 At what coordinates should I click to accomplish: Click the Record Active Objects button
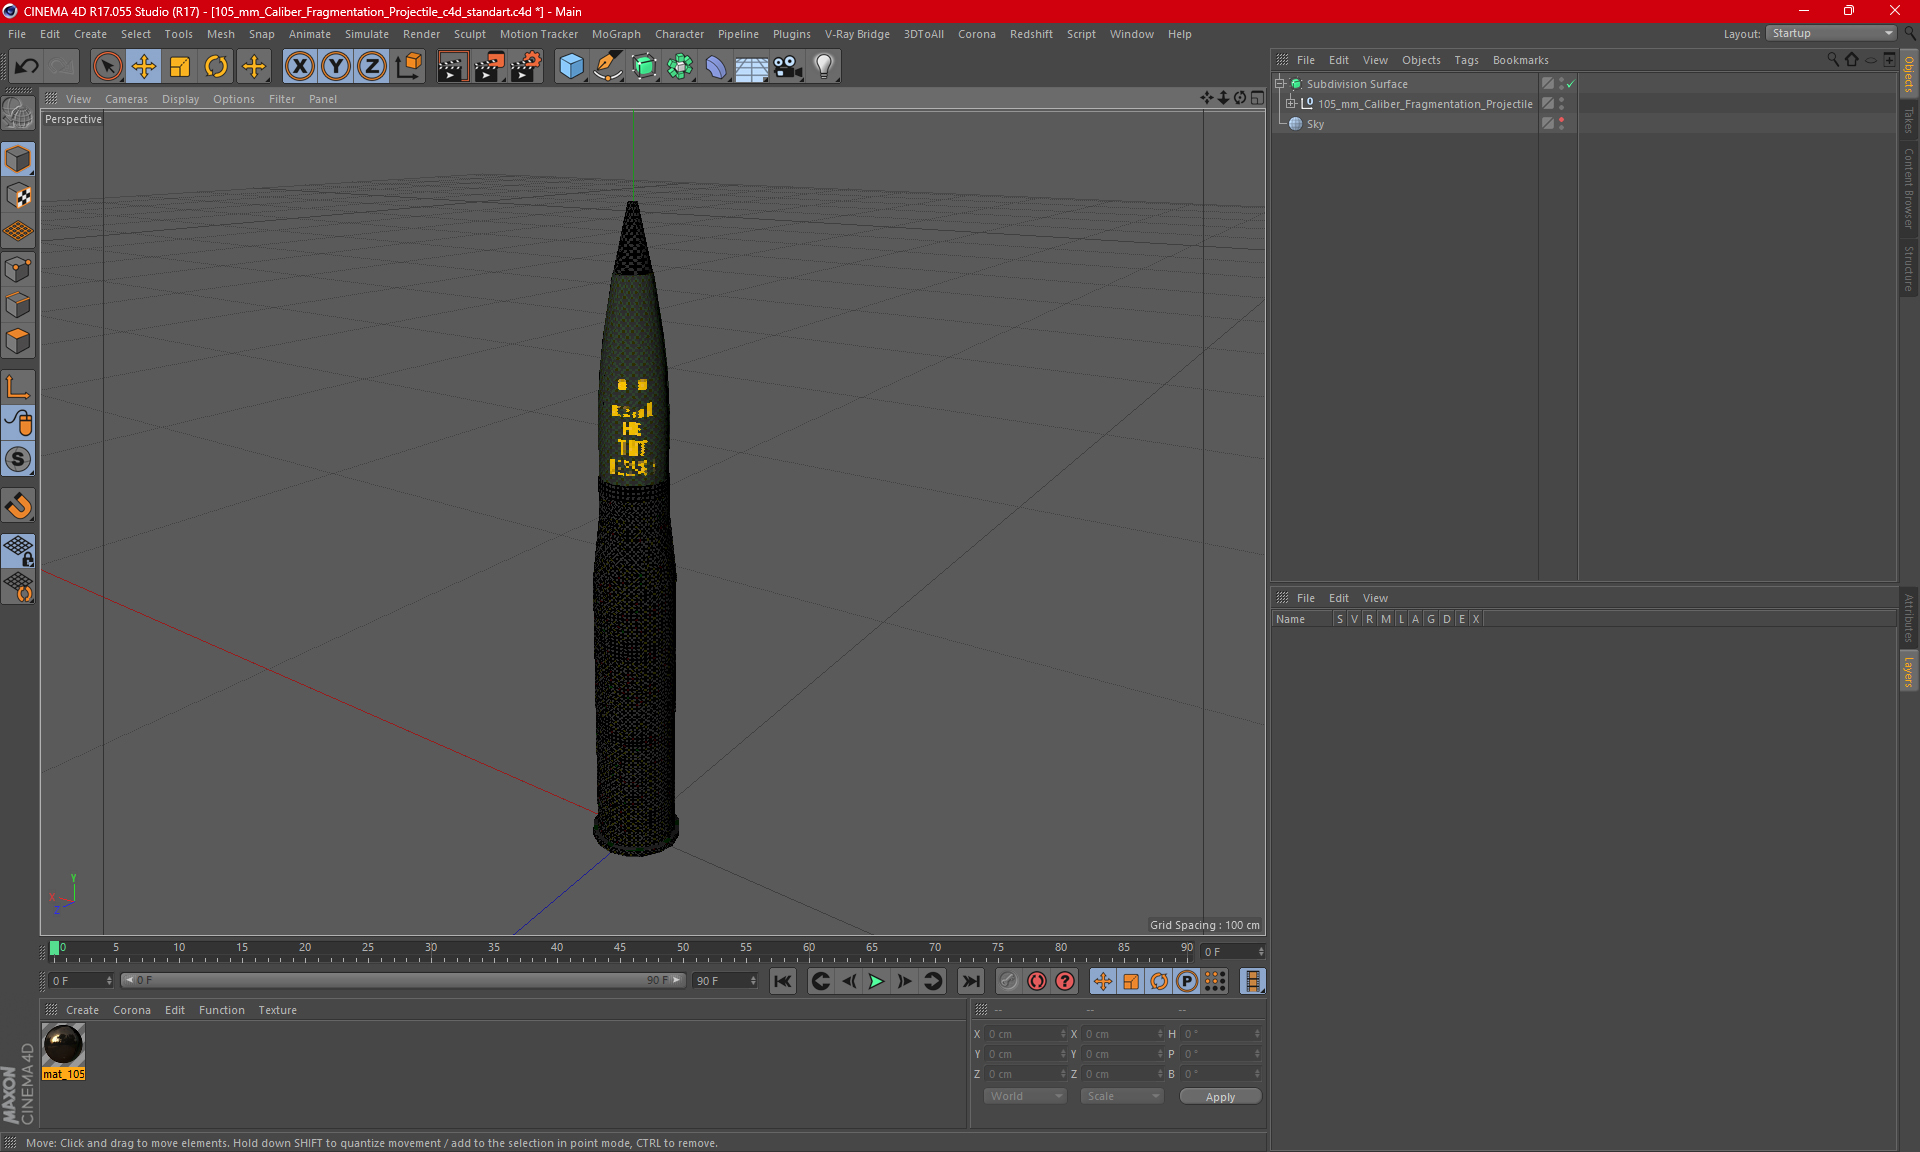(x=1009, y=981)
